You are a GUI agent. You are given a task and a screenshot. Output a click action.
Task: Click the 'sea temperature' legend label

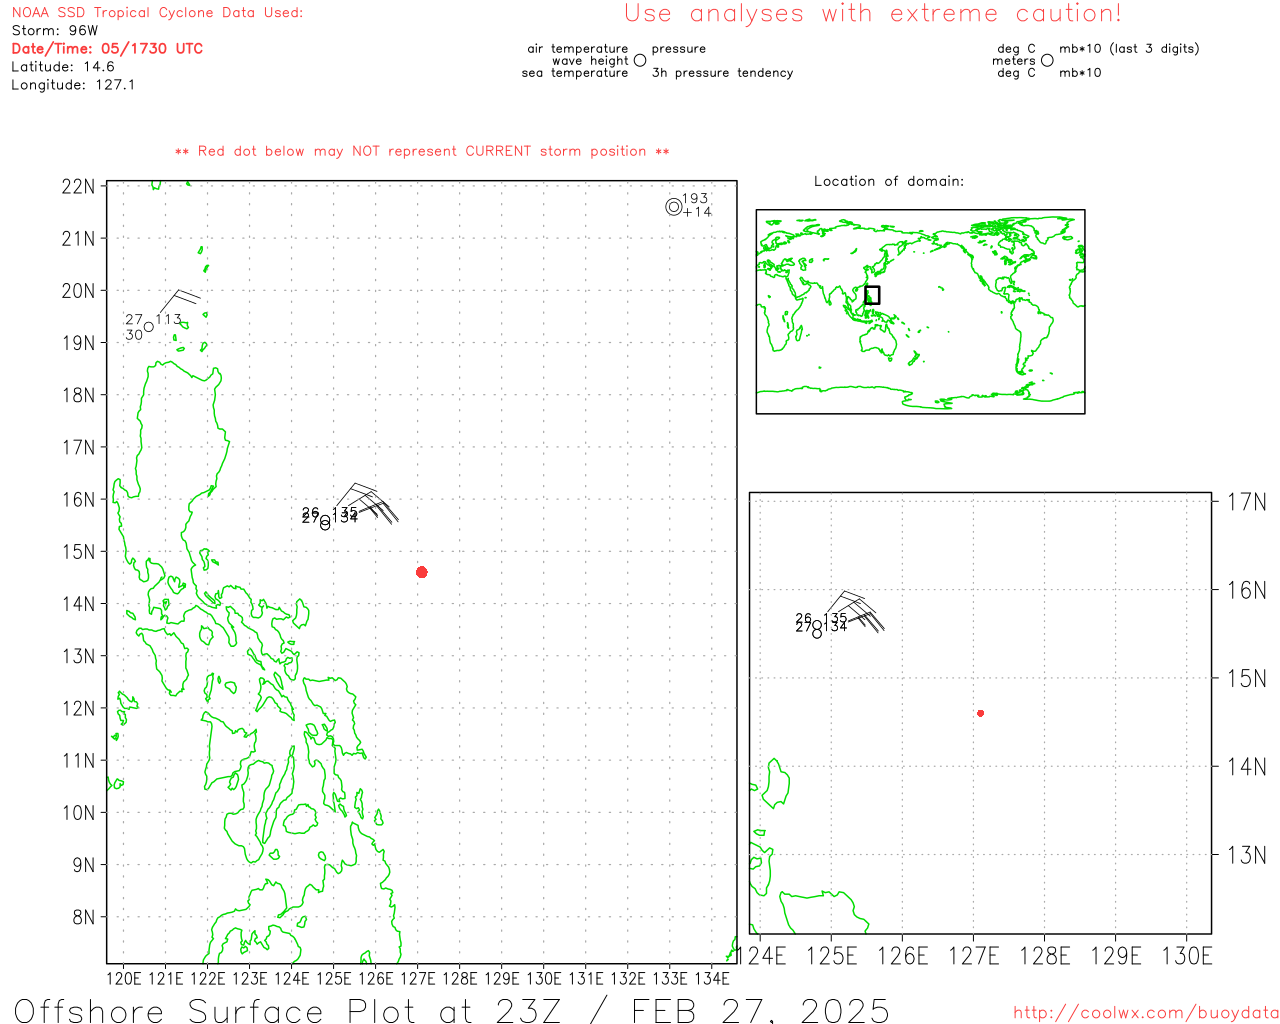pos(575,73)
